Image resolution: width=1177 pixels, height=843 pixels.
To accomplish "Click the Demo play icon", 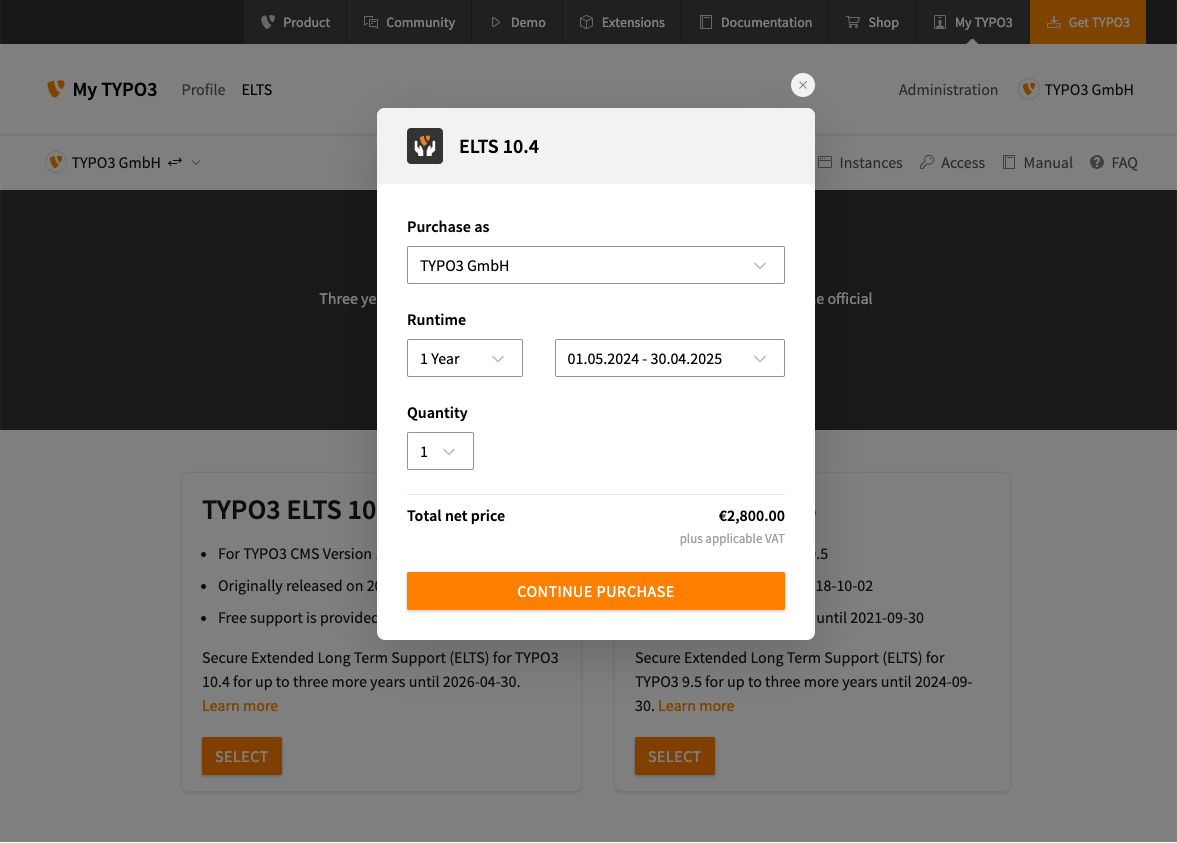I will [x=495, y=23].
